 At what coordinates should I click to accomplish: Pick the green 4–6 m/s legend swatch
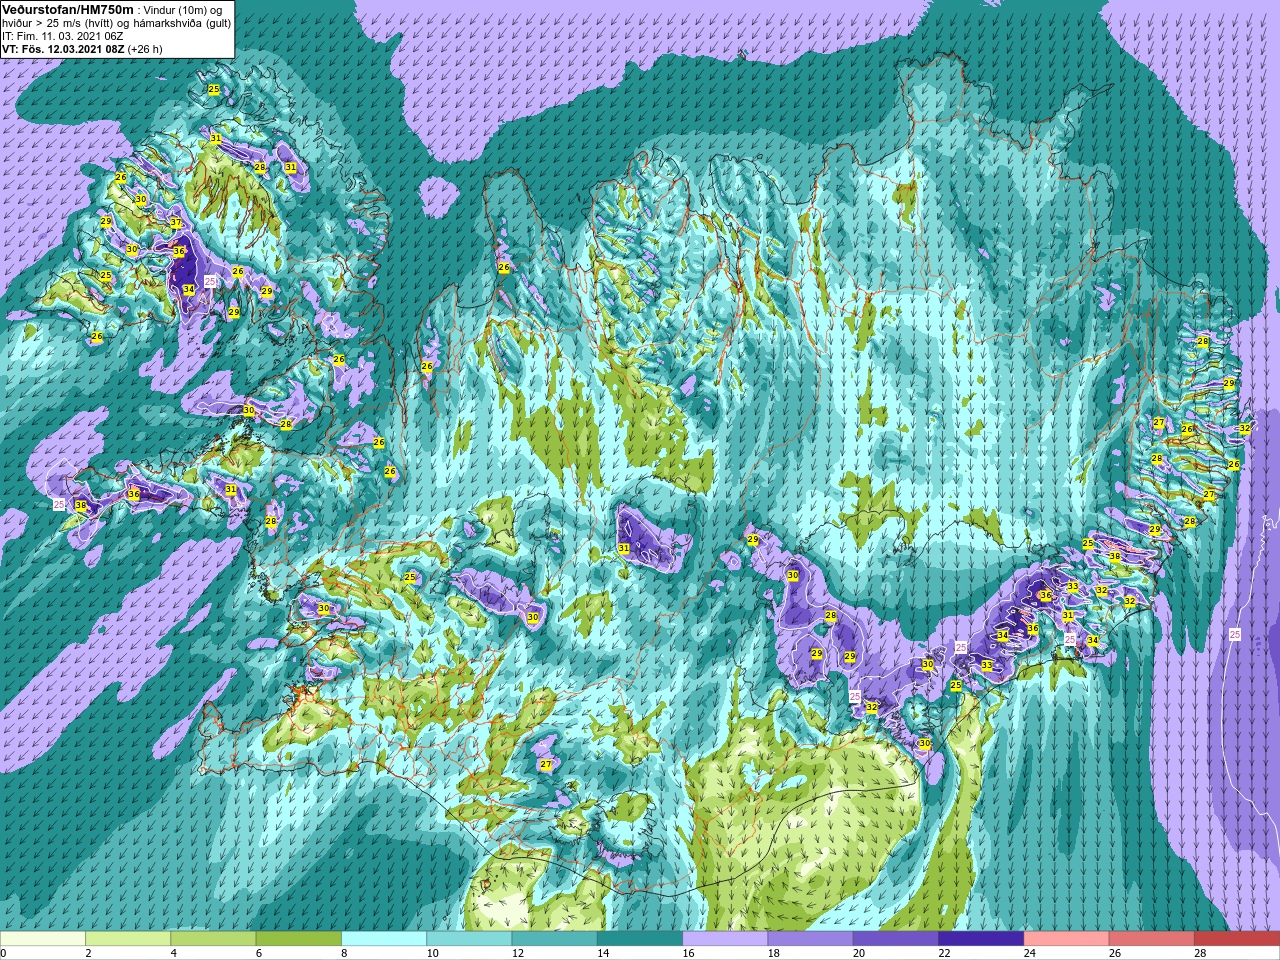pos(213,939)
